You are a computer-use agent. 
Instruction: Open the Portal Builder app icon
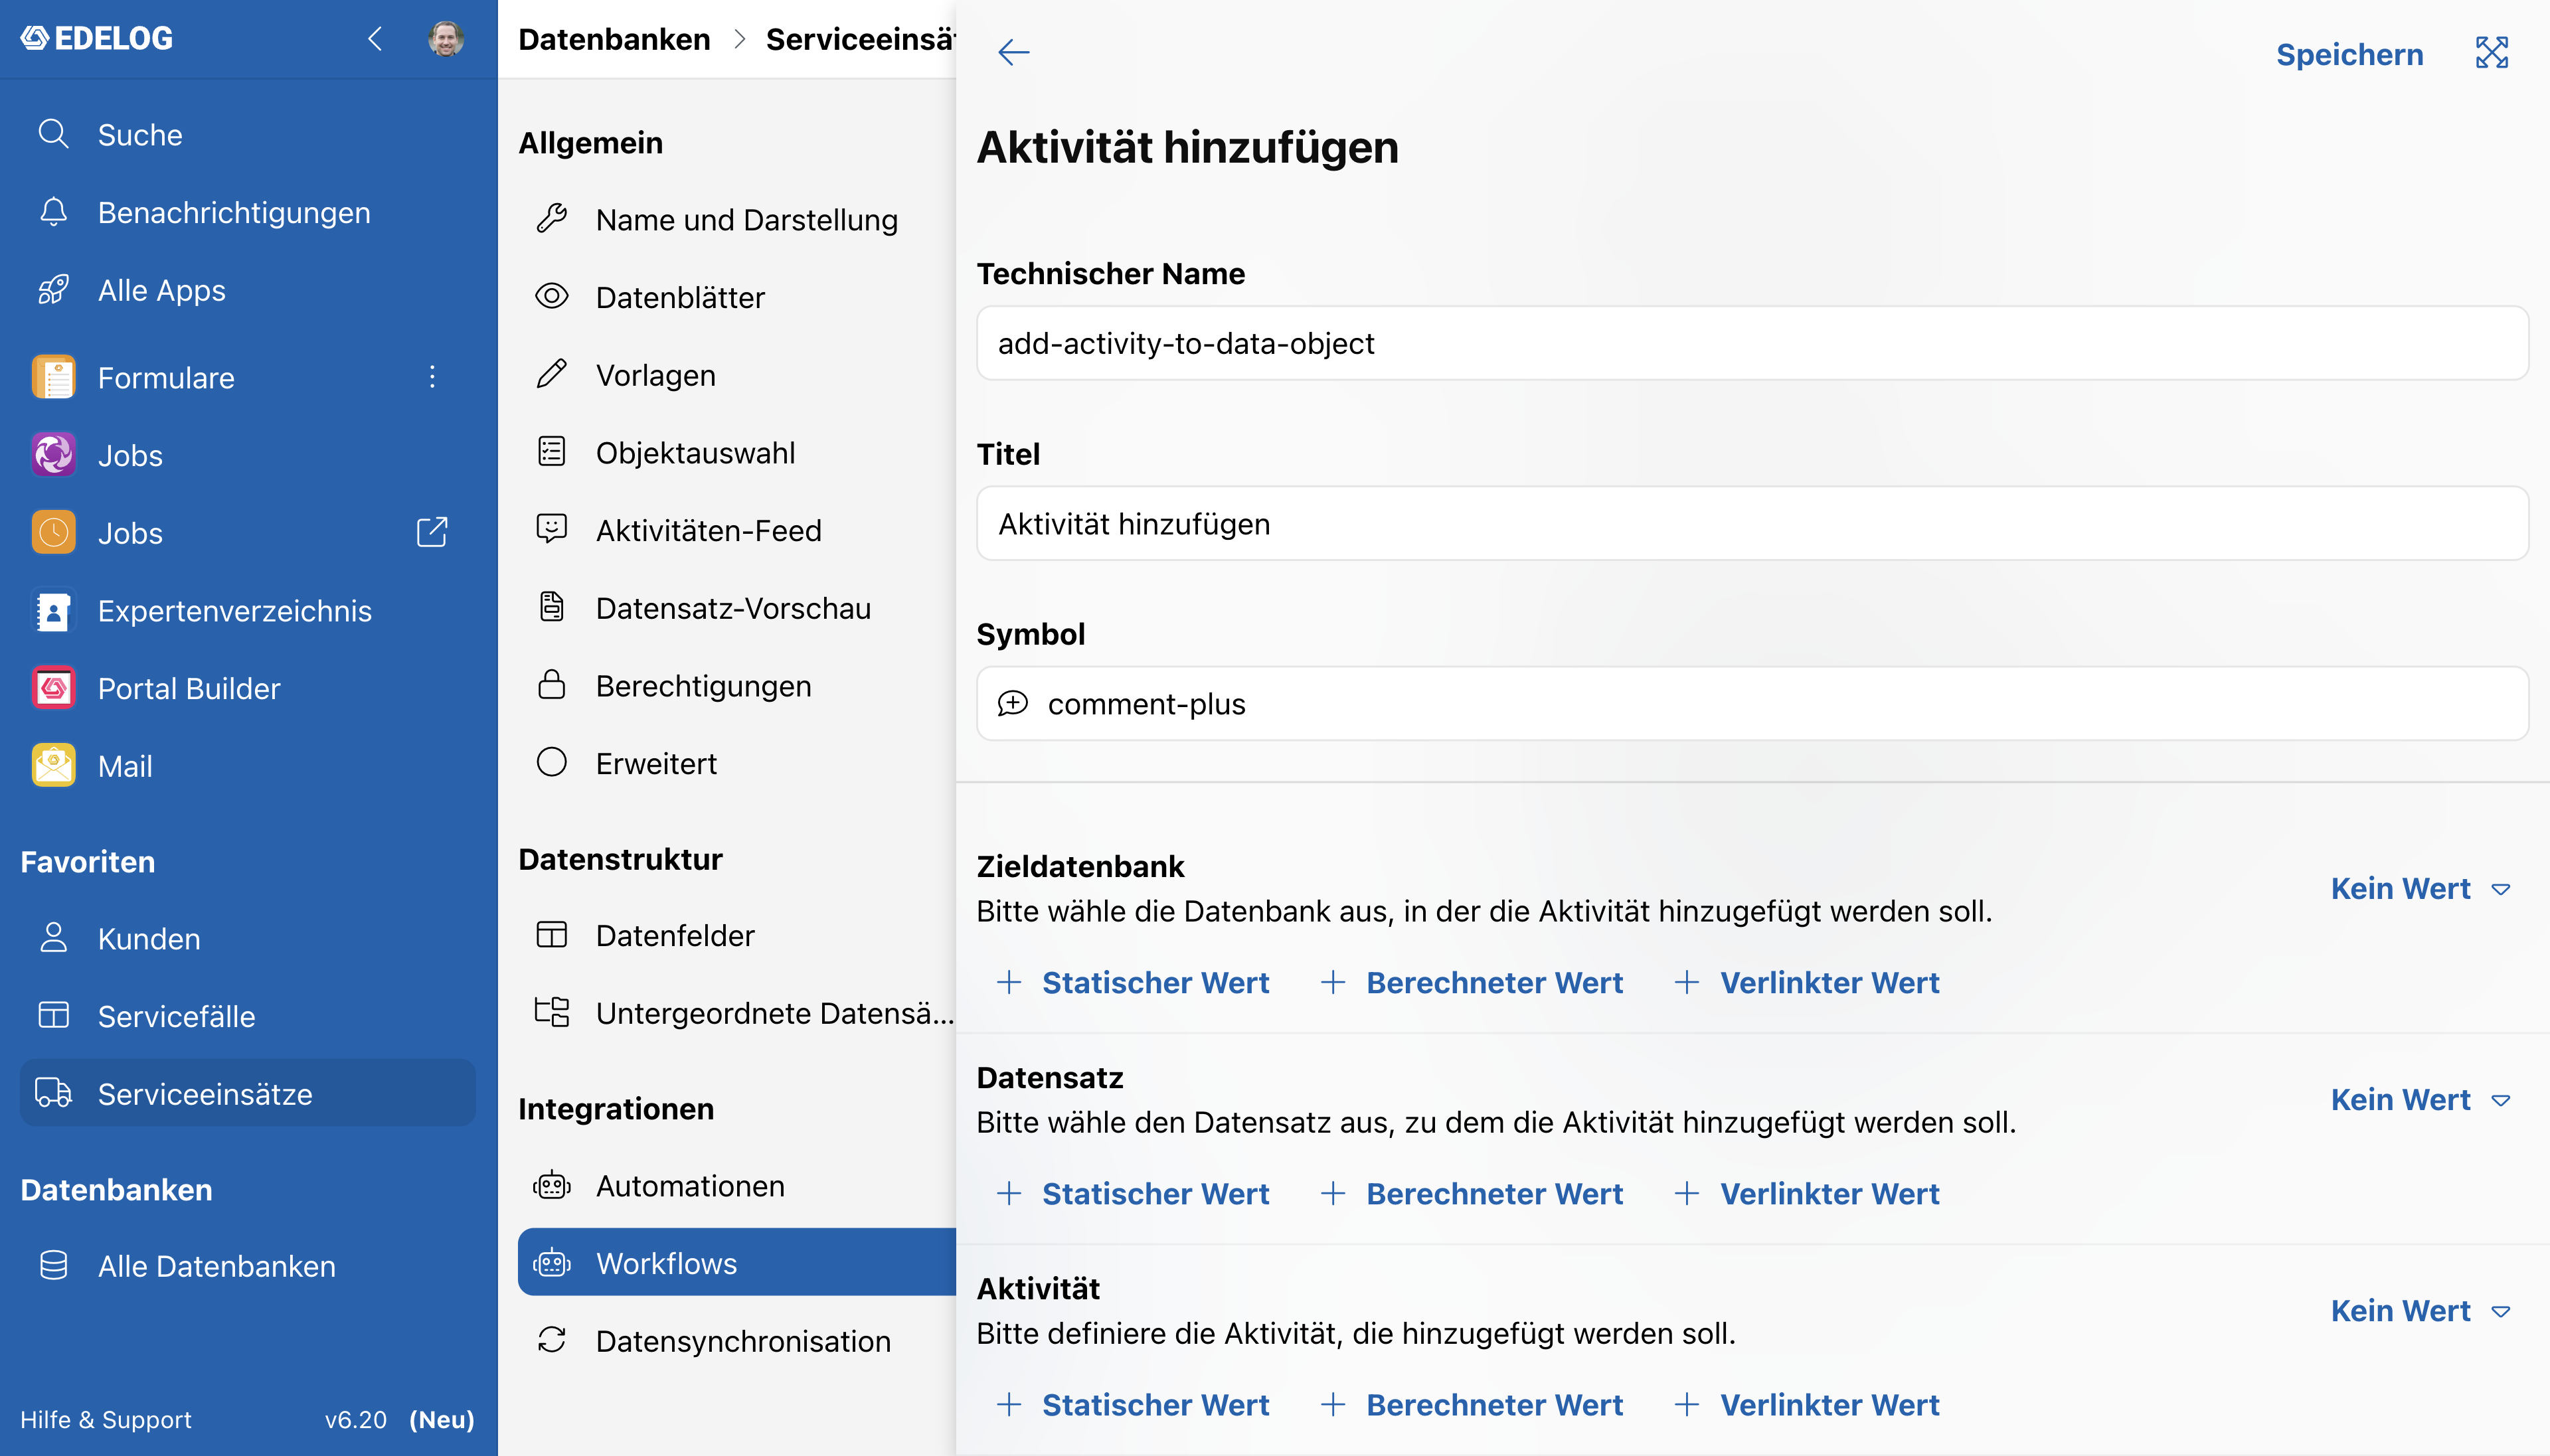tap(53, 688)
